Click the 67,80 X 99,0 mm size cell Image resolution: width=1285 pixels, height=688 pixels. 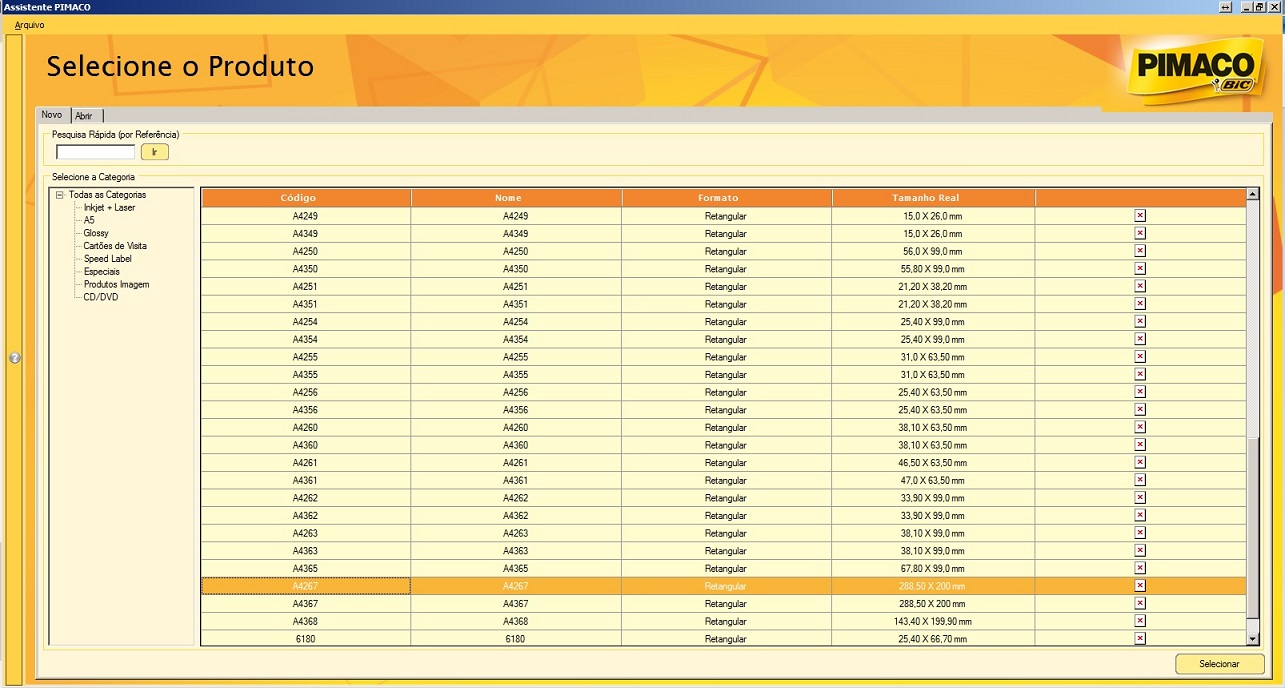[x=933, y=568]
